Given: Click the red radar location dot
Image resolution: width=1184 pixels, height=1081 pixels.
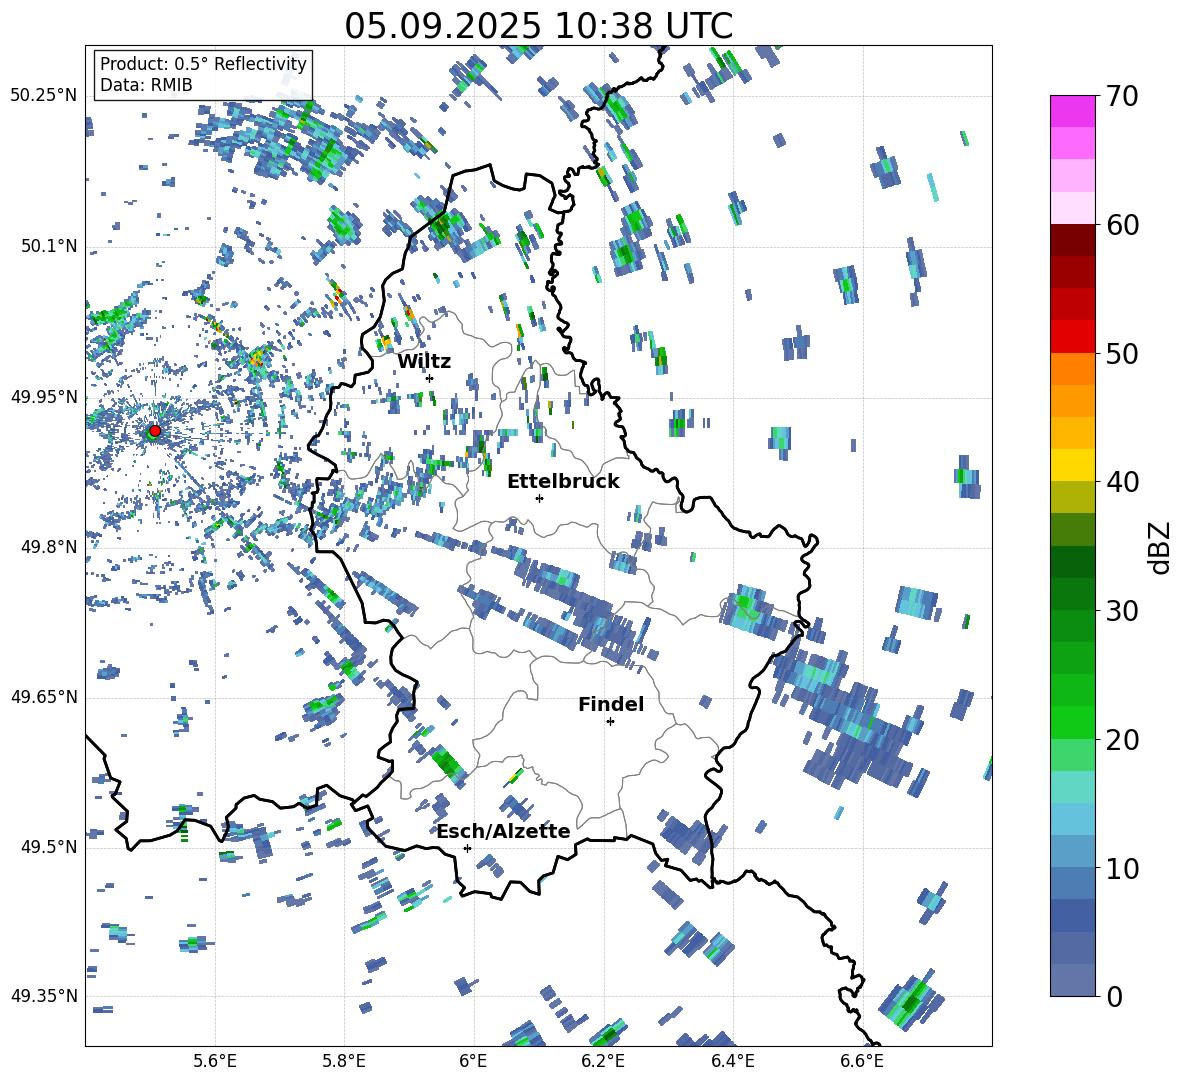Looking at the screenshot, I should (x=155, y=430).
